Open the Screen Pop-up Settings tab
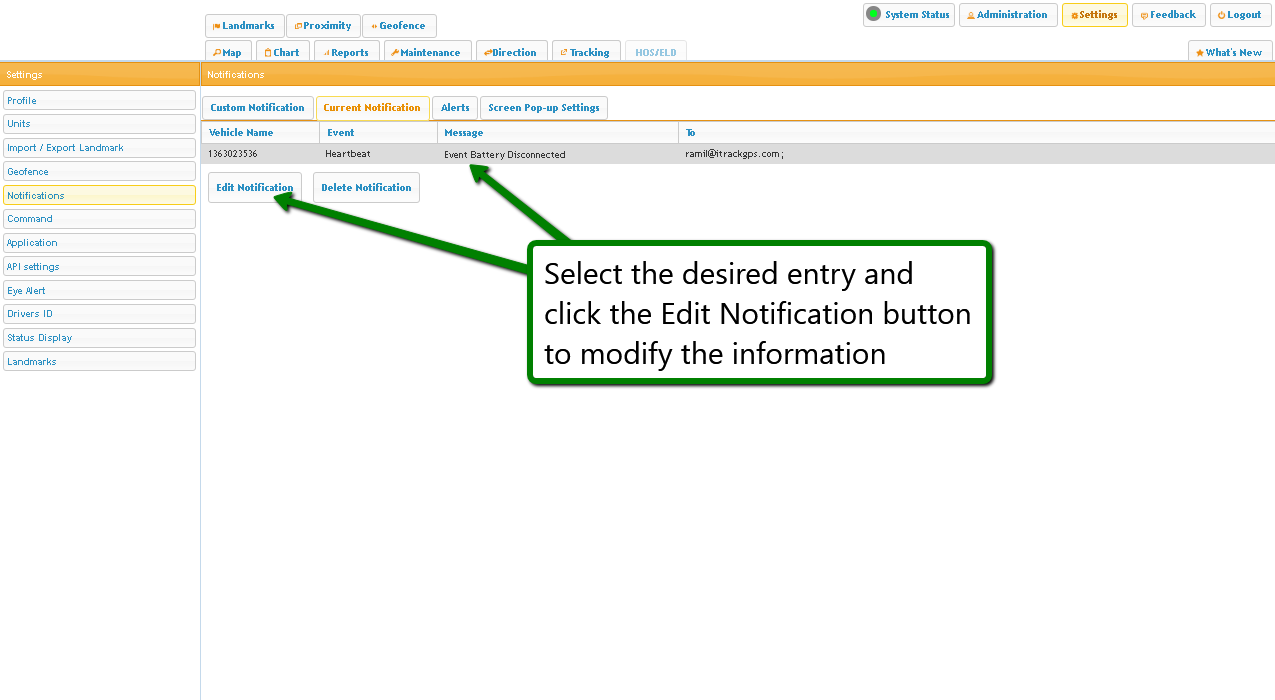This screenshot has width=1275, height=700. pos(543,108)
